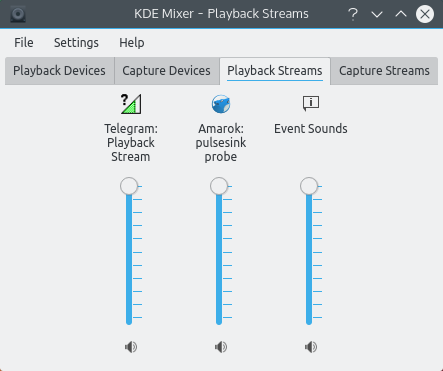The width and height of the screenshot is (443, 371).
Task: Mute the Amarok pulsesink probe stream
Action: point(221,347)
